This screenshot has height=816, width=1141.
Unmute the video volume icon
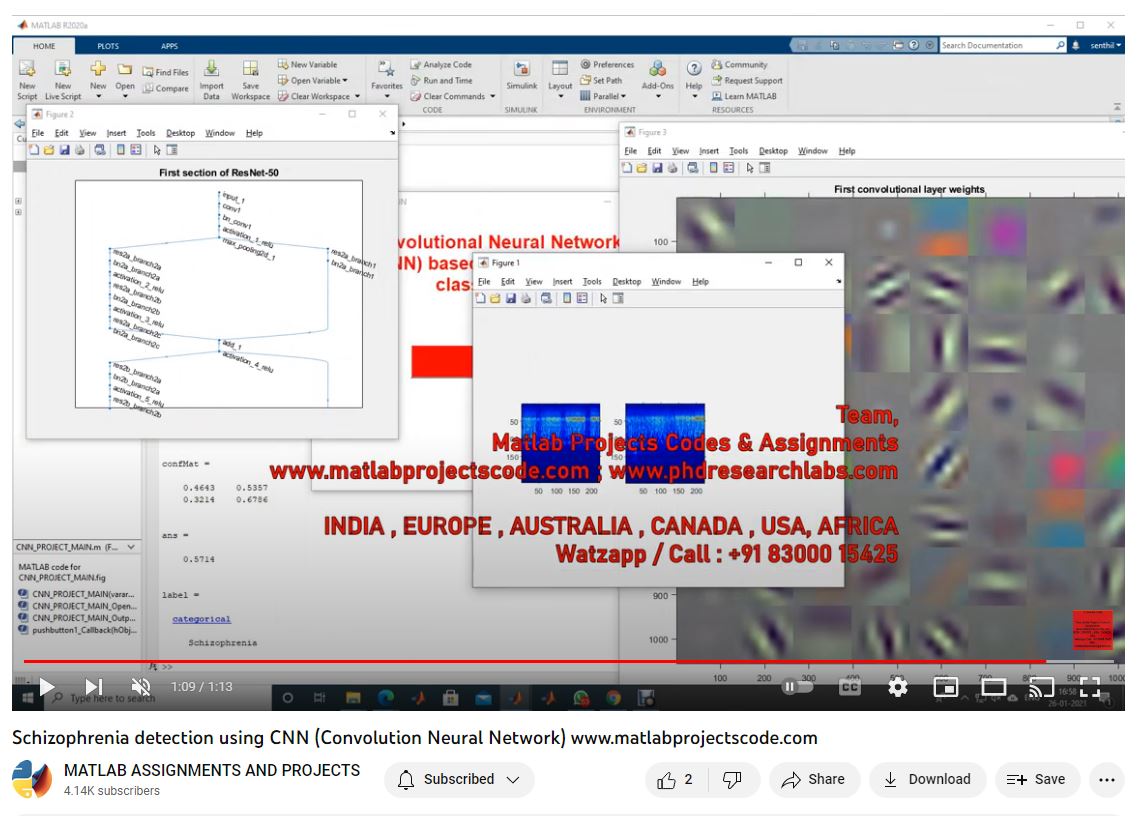140,686
